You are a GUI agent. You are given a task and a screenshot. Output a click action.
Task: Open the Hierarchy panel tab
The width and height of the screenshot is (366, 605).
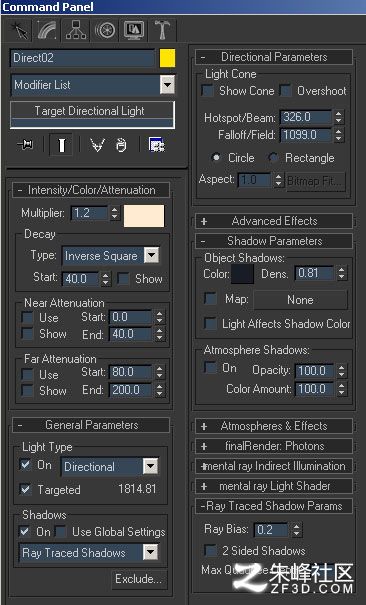click(76, 30)
